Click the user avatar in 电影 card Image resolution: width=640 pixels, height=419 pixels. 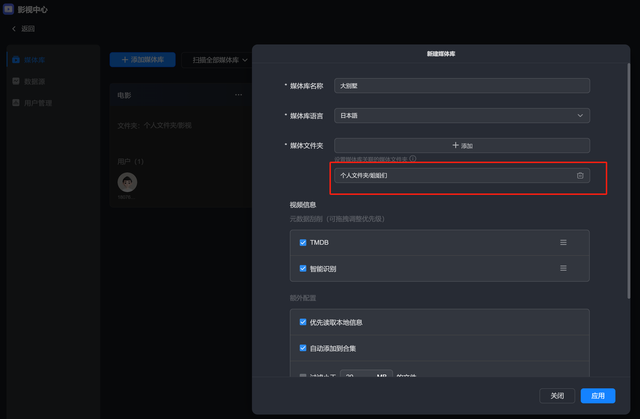pos(127,182)
